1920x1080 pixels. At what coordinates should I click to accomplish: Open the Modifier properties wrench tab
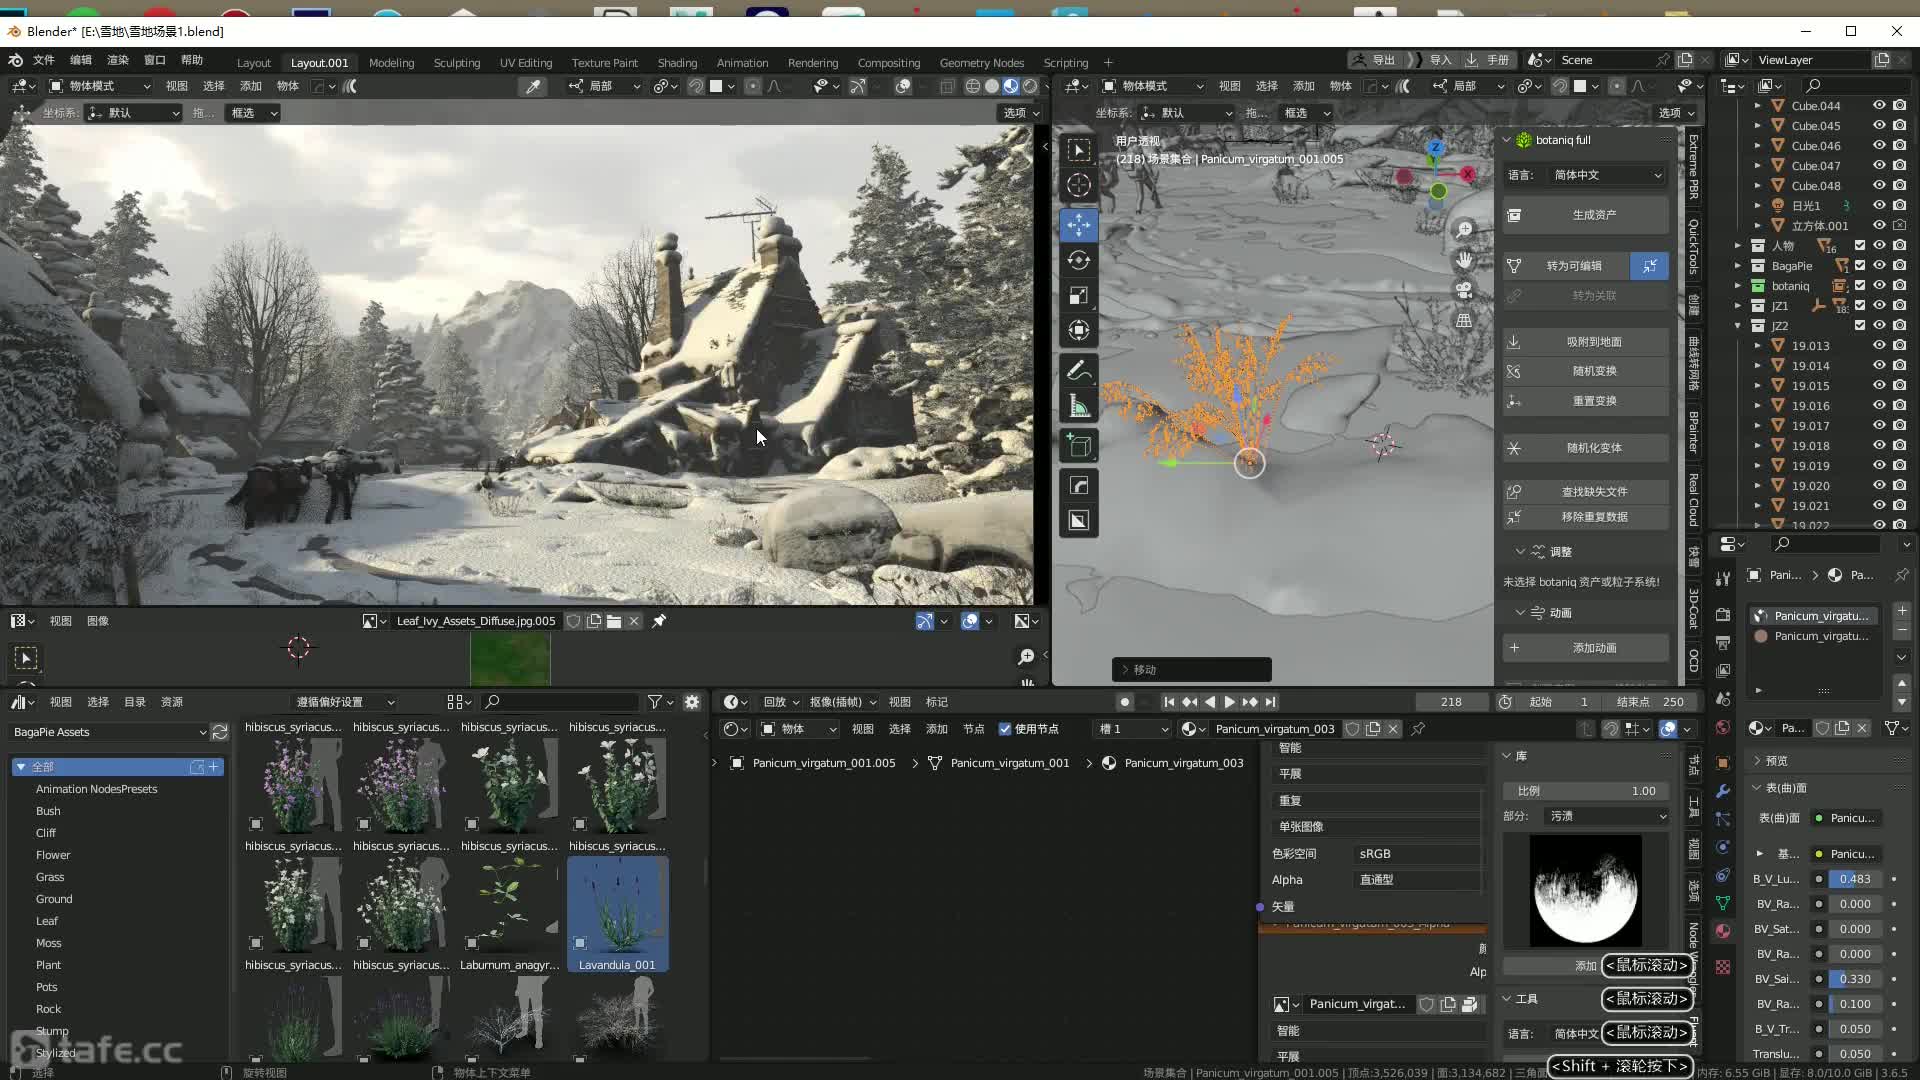click(1722, 790)
